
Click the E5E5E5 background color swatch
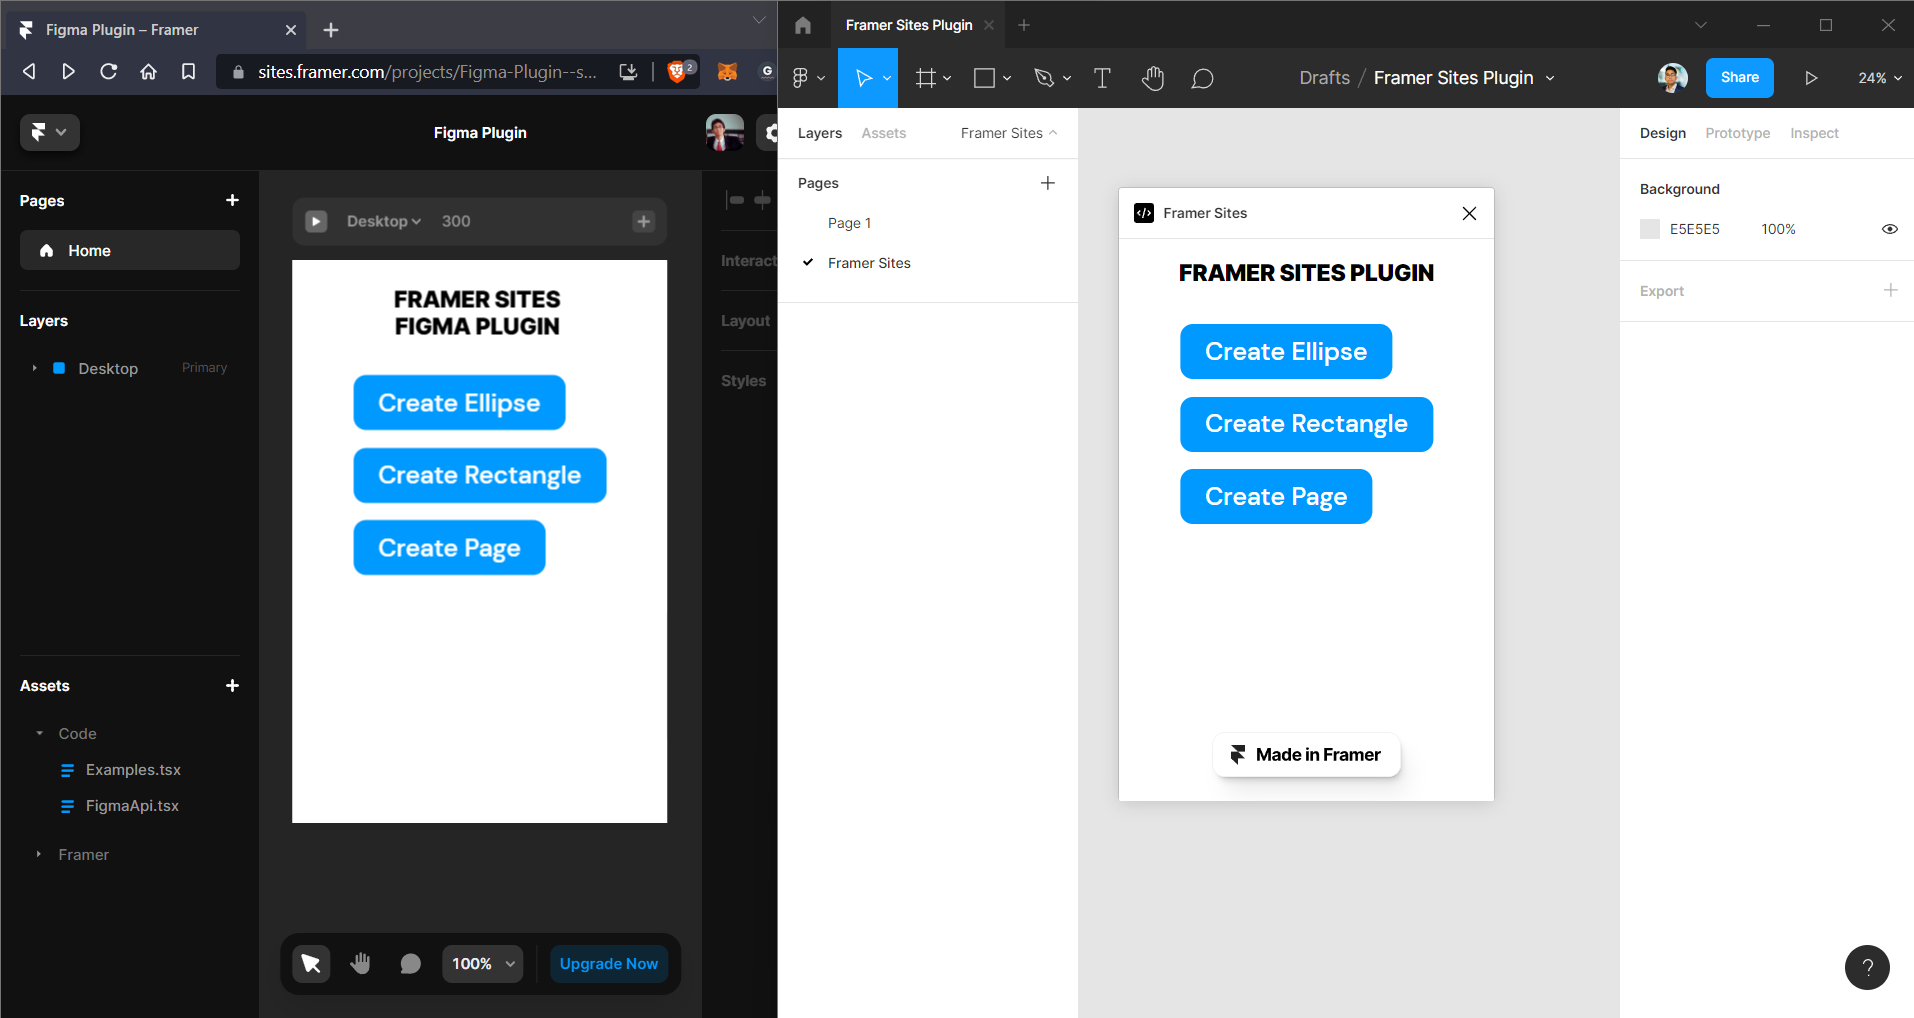pyautogui.click(x=1650, y=229)
